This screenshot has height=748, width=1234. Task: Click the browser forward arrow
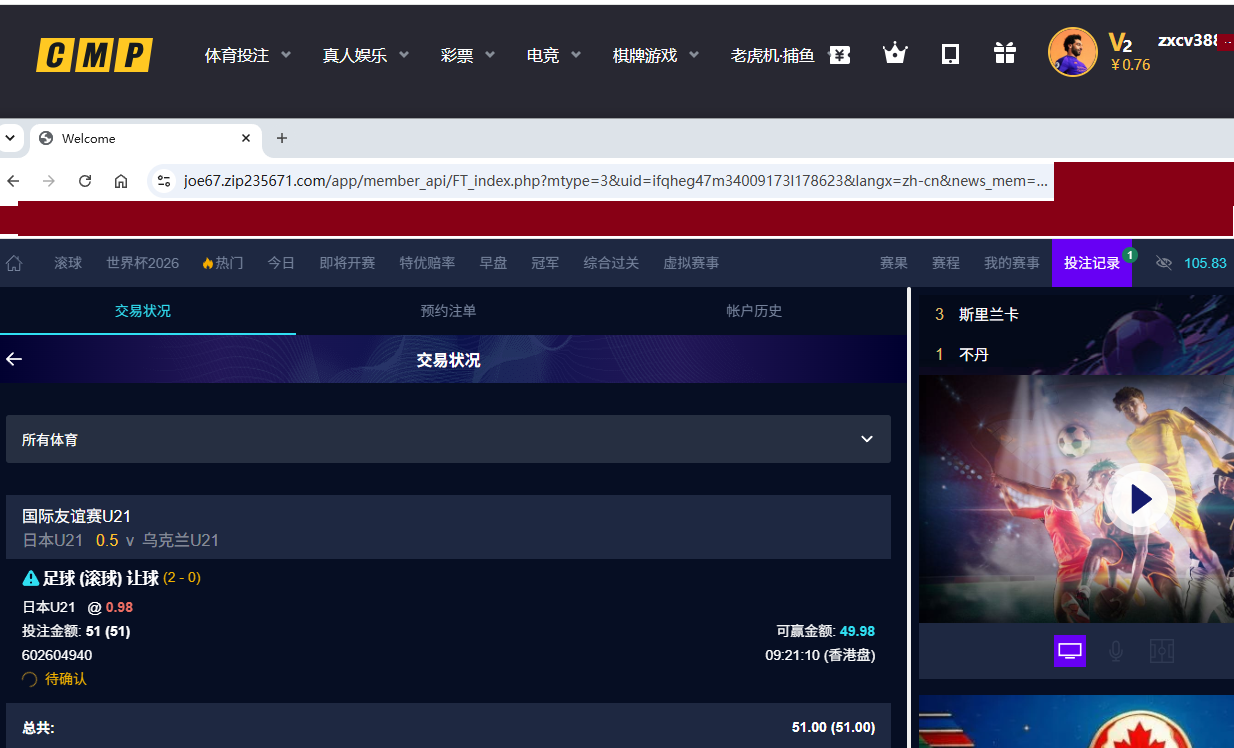[x=48, y=181]
